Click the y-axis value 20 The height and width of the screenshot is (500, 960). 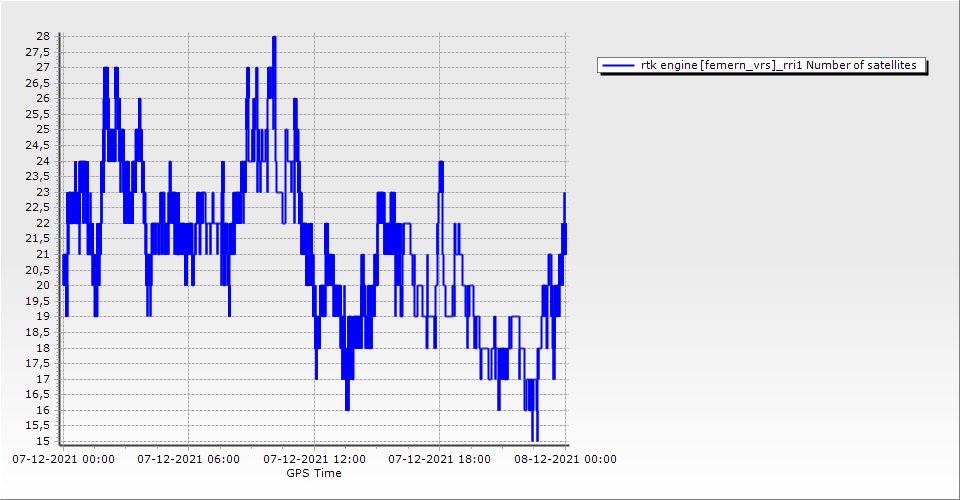[43, 286]
